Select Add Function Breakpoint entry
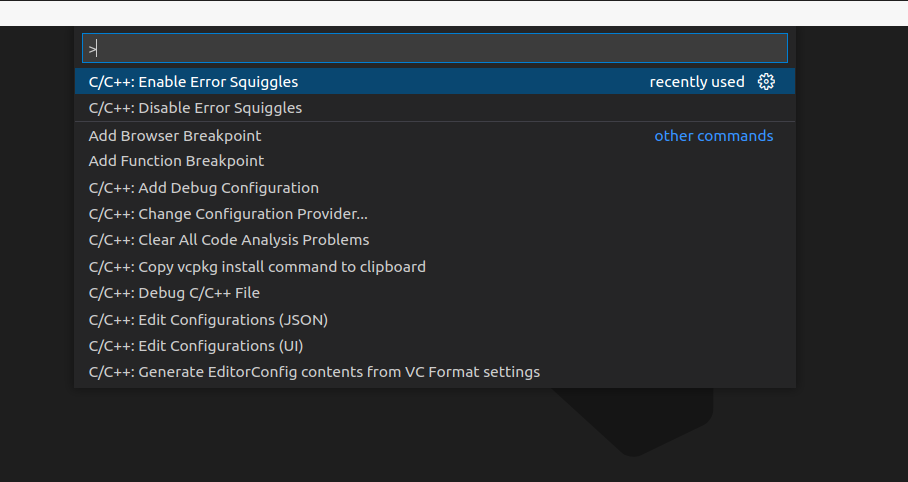The height and width of the screenshot is (482, 908). pyautogui.click(x=176, y=161)
